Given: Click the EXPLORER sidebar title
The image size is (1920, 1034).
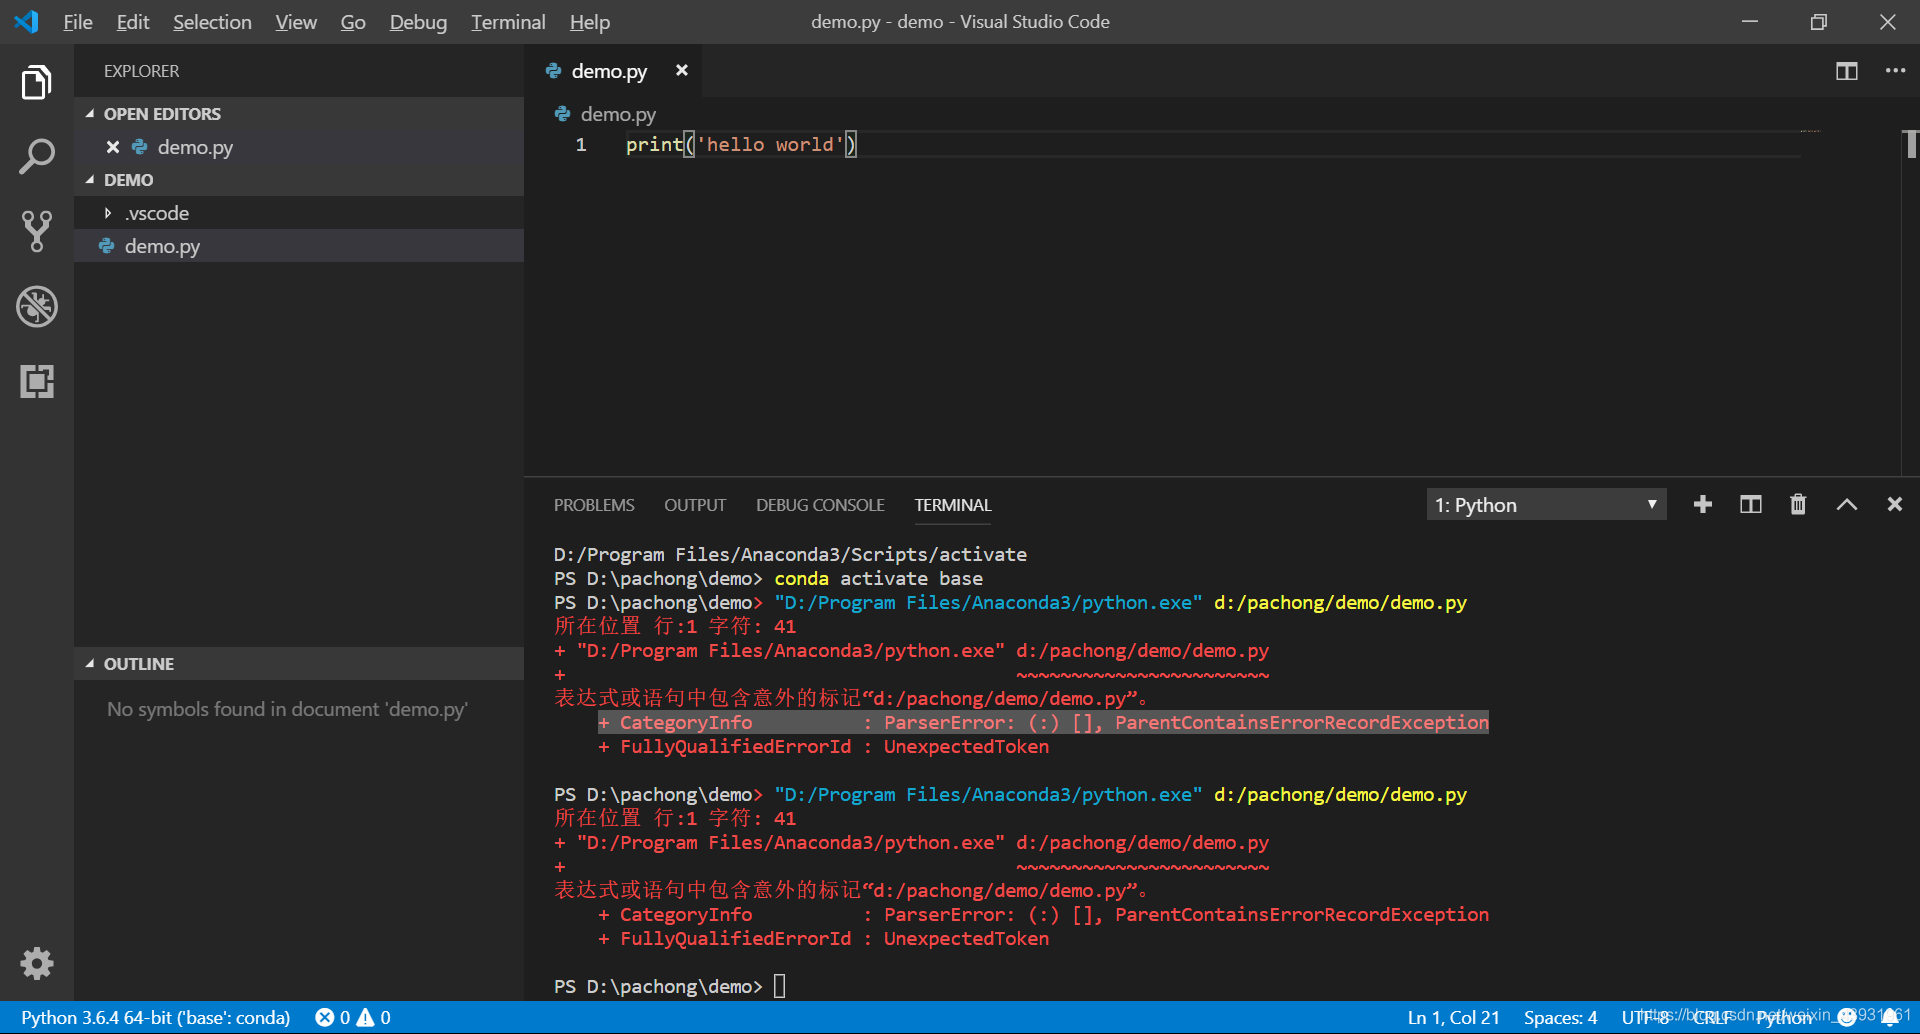Looking at the screenshot, I should click(142, 71).
